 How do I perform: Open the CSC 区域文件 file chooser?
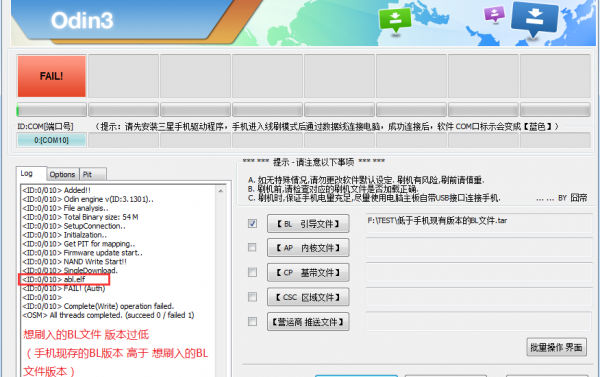pyautogui.click(x=308, y=297)
